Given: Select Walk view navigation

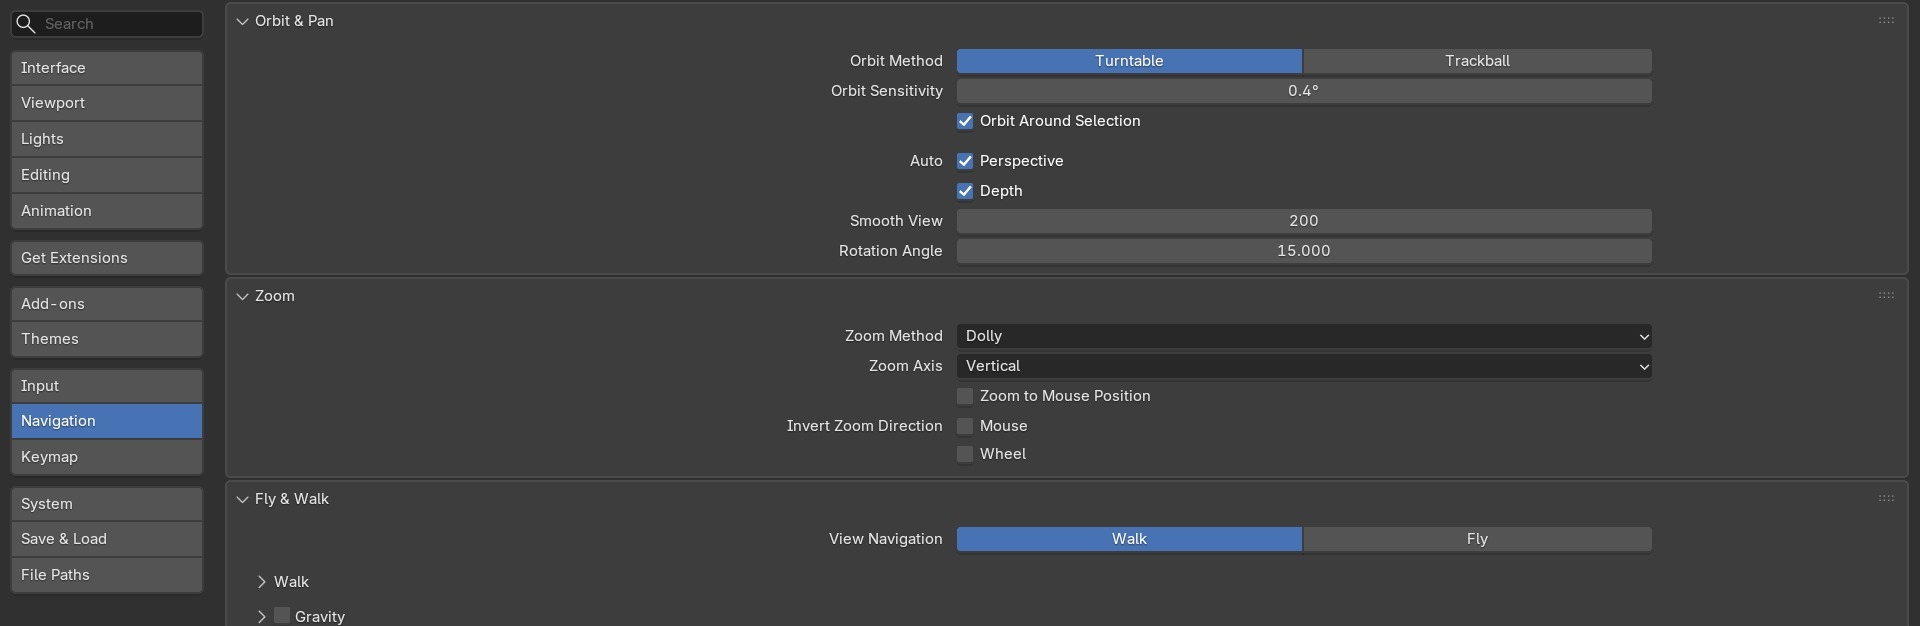Looking at the screenshot, I should pyautogui.click(x=1129, y=539).
